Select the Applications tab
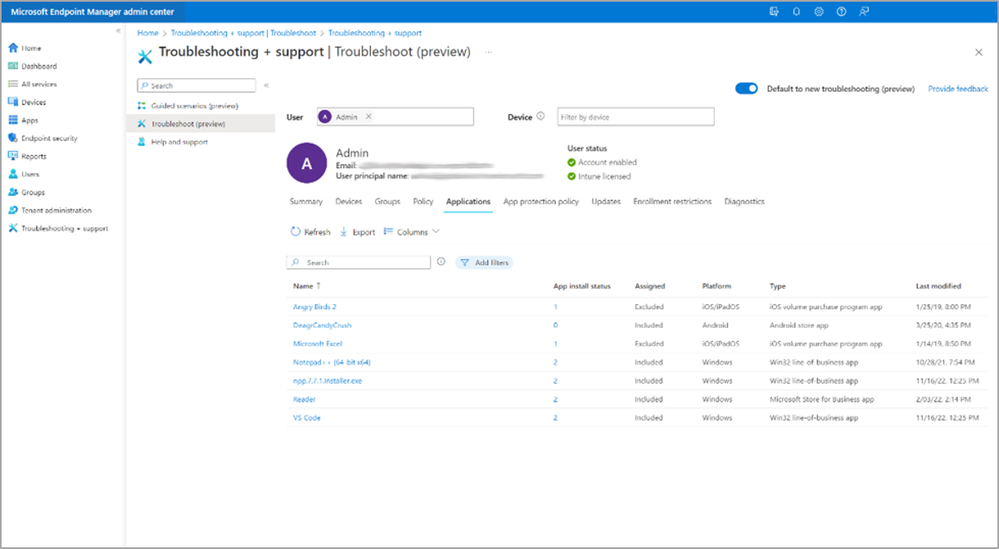The width and height of the screenshot is (999, 549). [x=468, y=201]
